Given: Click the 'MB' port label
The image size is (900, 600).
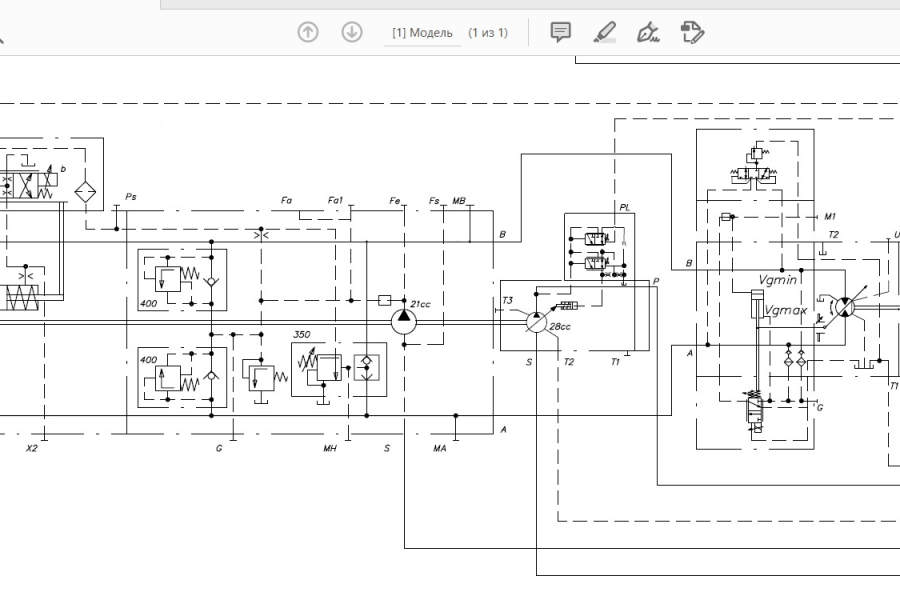Looking at the screenshot, I should point(459,200).
